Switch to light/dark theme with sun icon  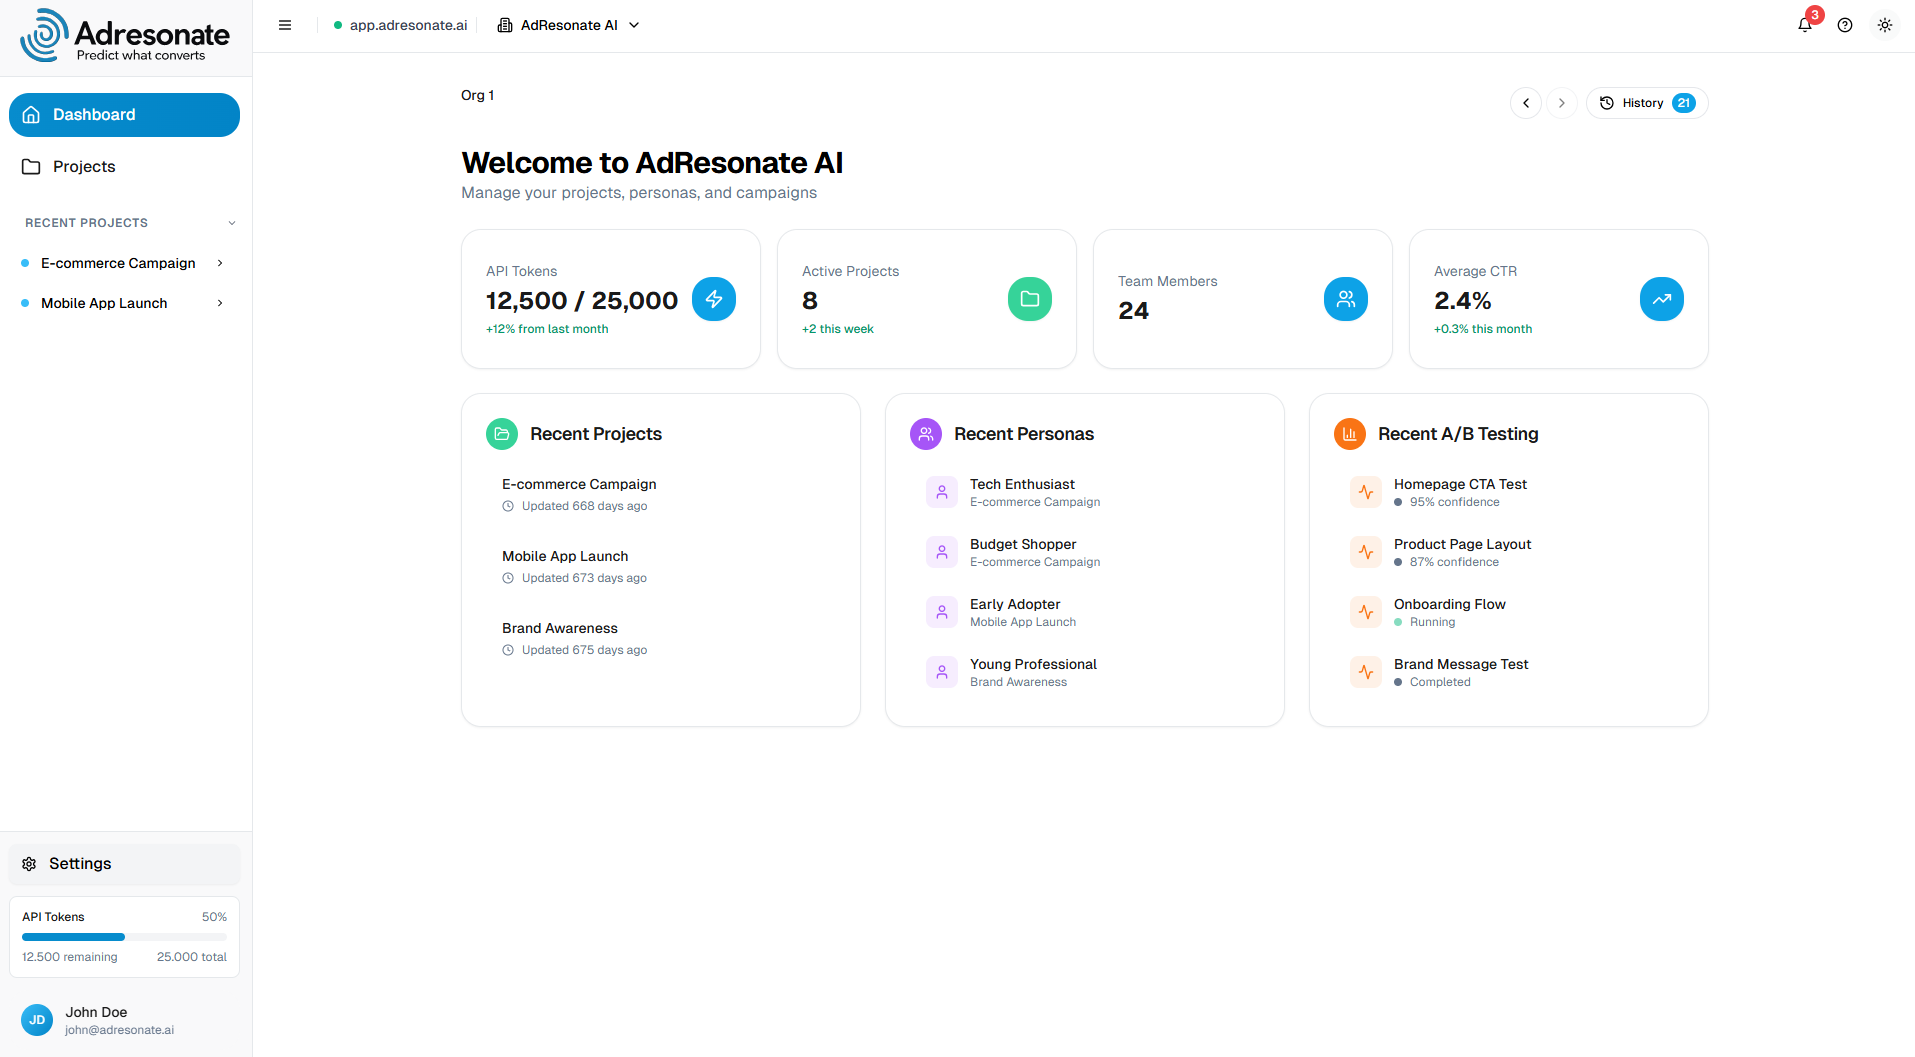pyautogui.click(x=1885, y=25)
